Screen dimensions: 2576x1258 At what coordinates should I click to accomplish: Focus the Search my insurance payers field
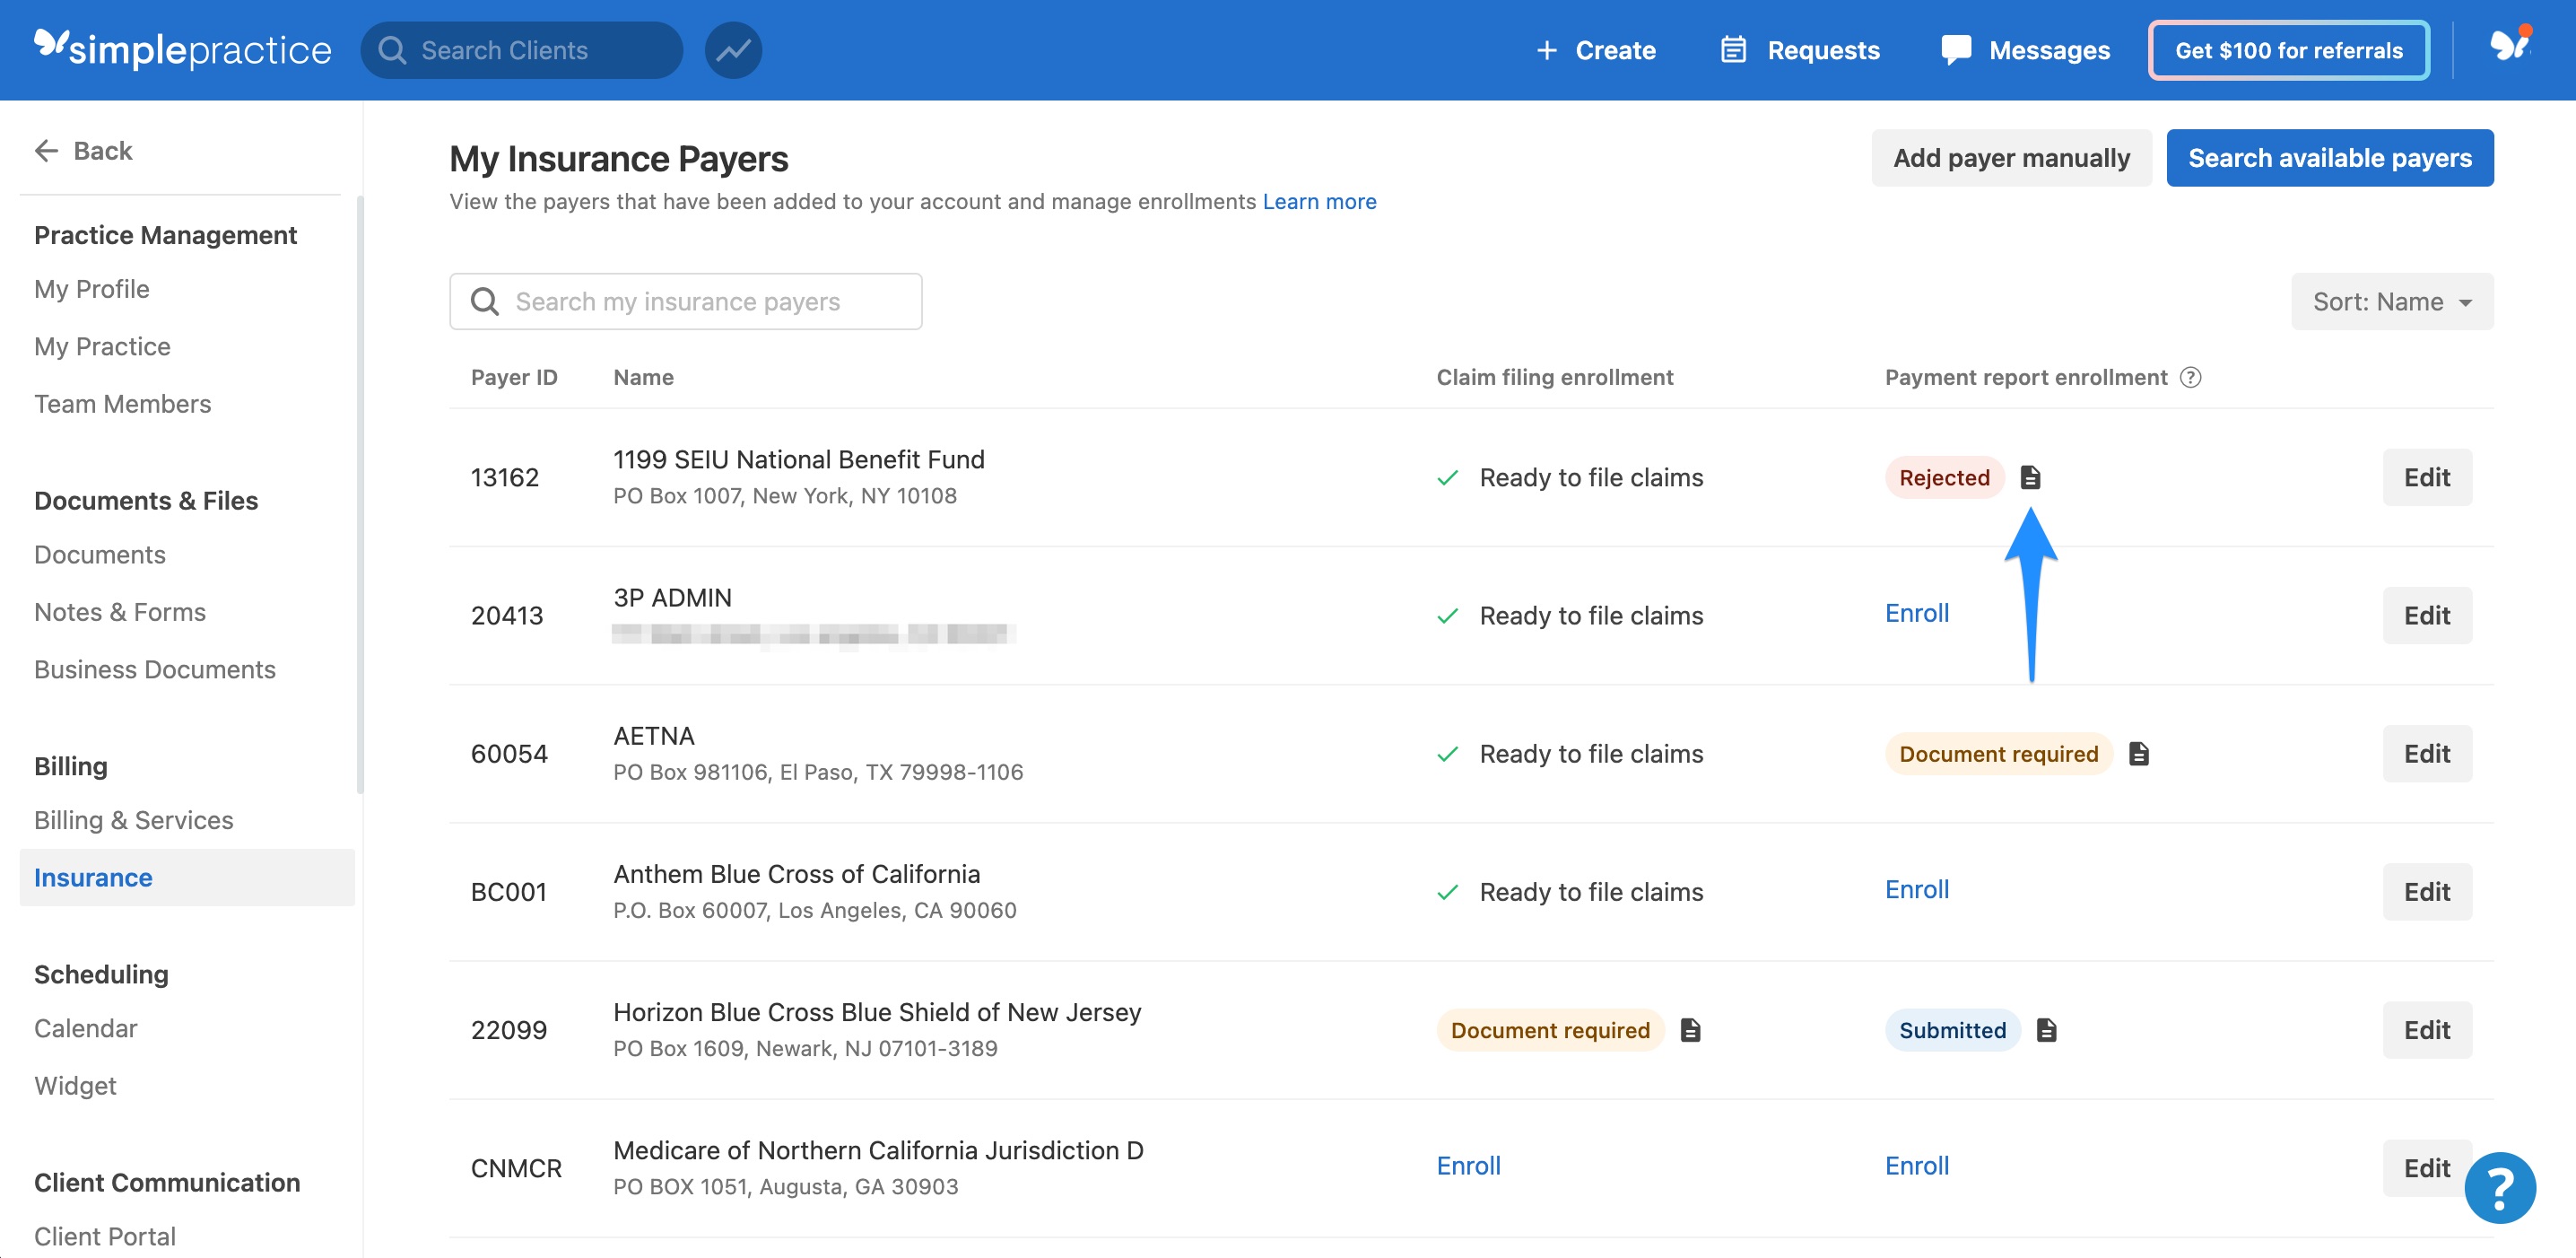pyautogui.click(x=686, y=301)
